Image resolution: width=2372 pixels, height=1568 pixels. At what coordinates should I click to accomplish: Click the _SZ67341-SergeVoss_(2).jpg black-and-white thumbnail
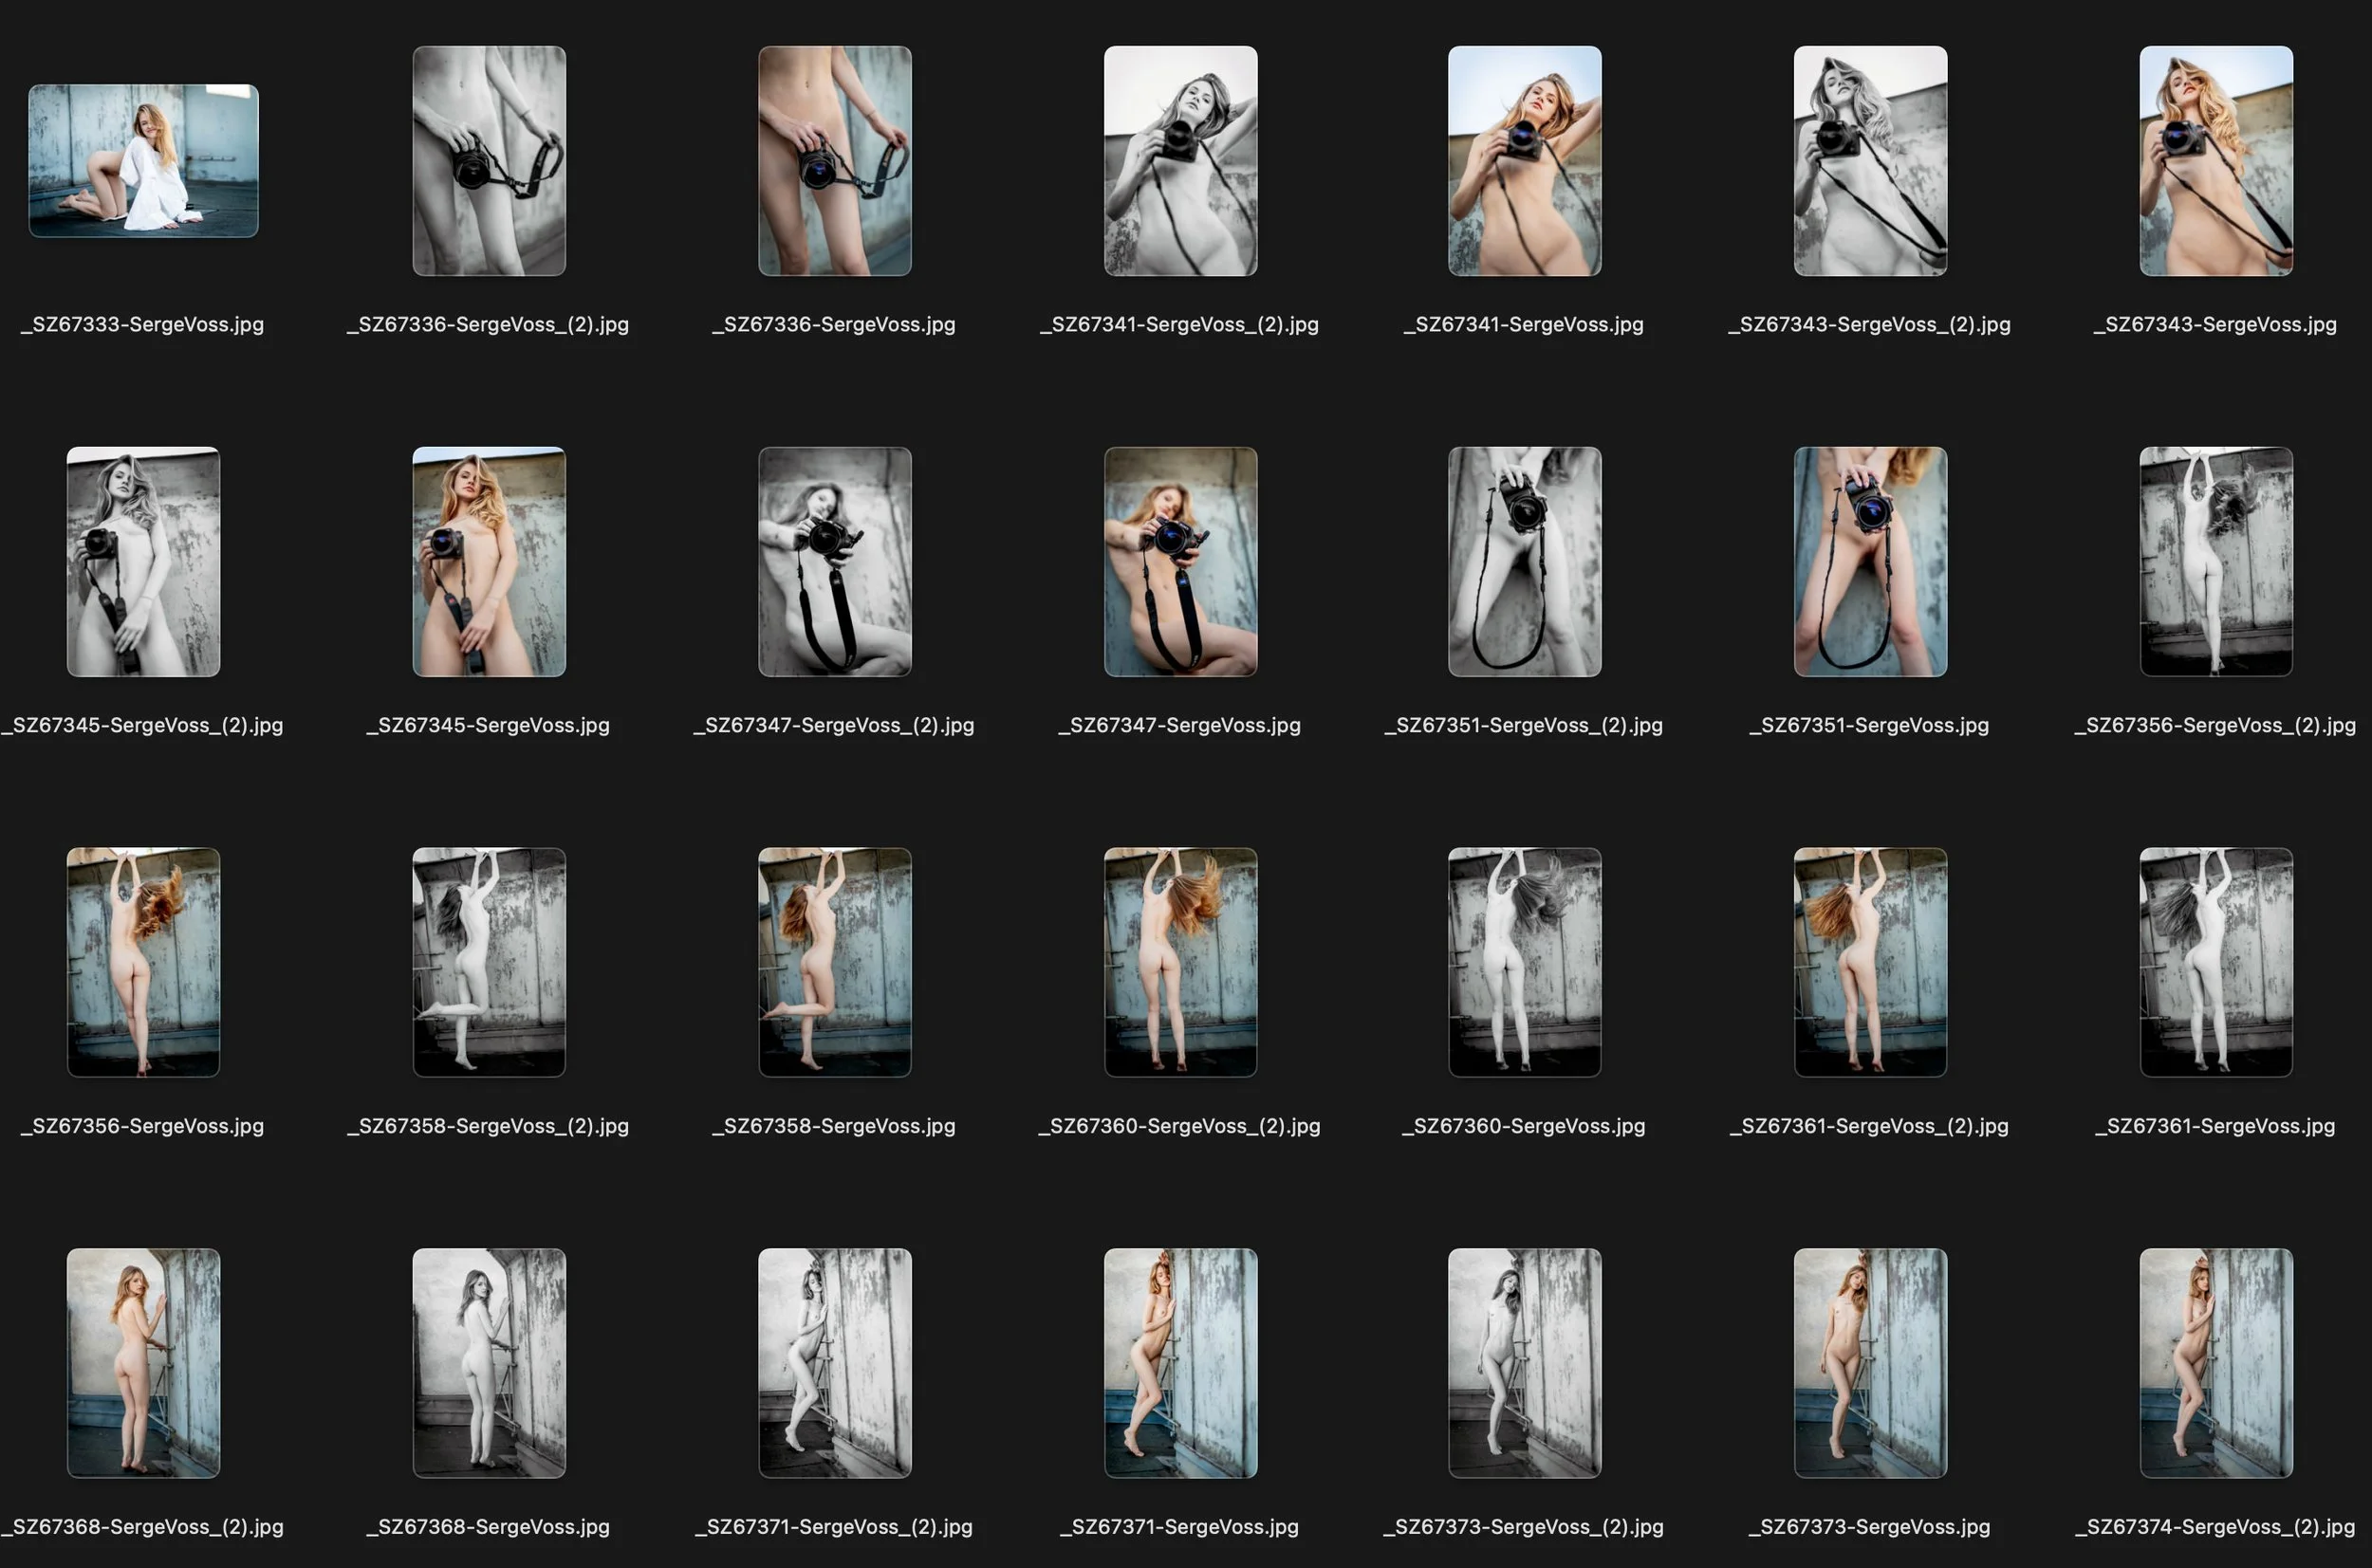(1180, 162)
